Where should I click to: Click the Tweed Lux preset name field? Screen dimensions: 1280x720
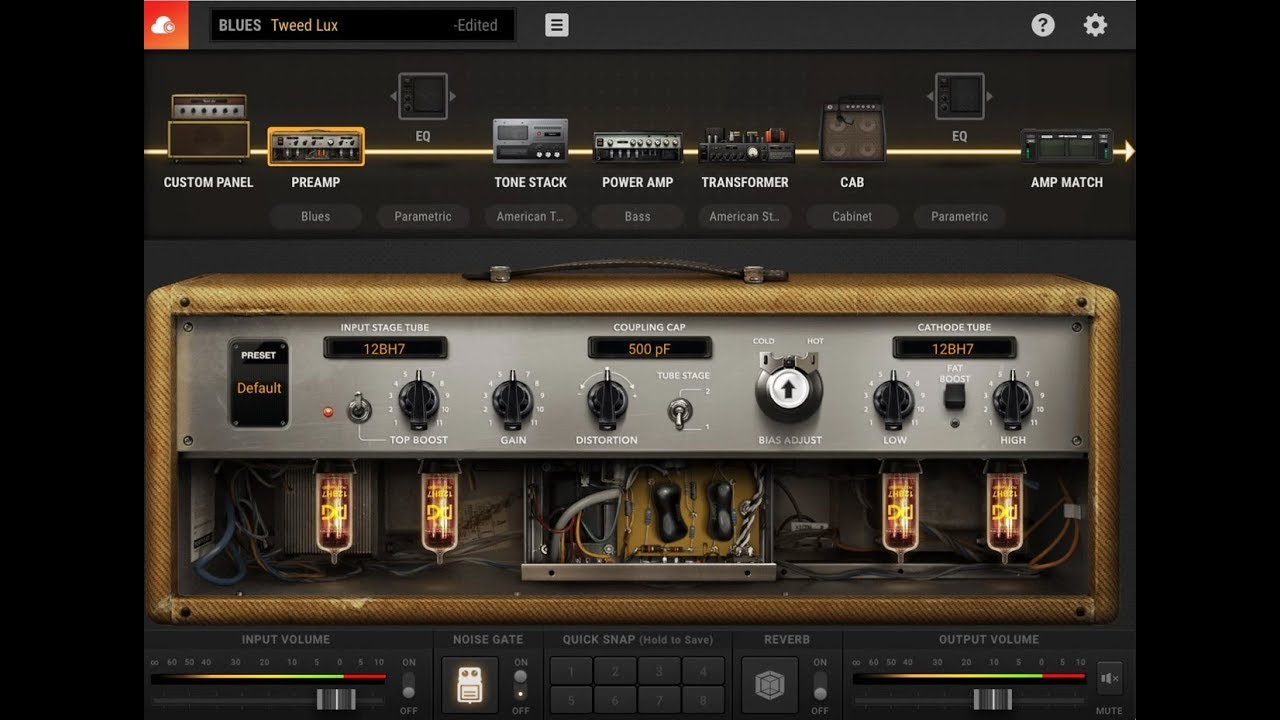tap(362, 25)
